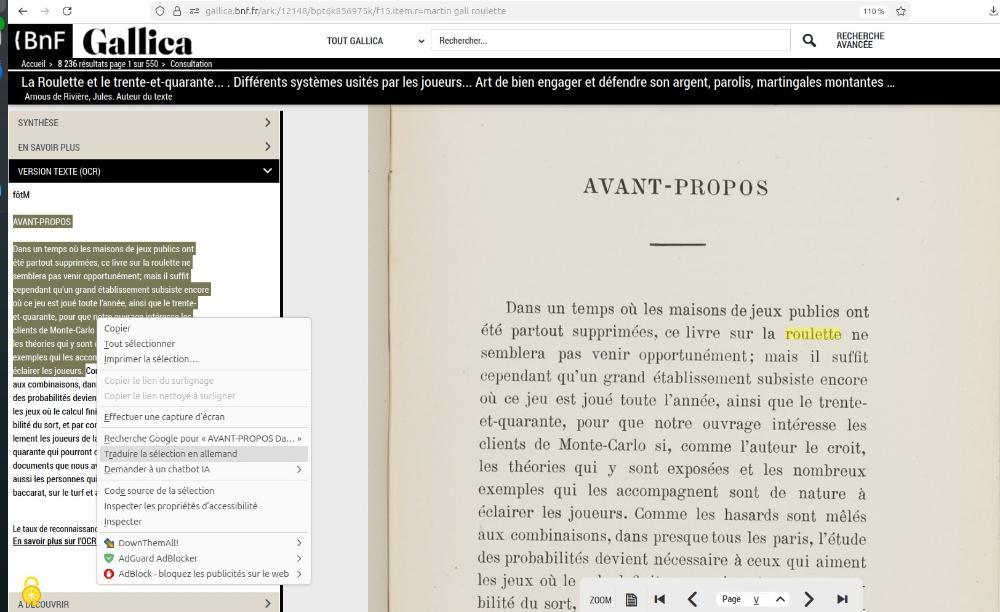Reload the page in the browser
Image resolution: width=1000 pixels, height=612 pixels.
(67, 11)
